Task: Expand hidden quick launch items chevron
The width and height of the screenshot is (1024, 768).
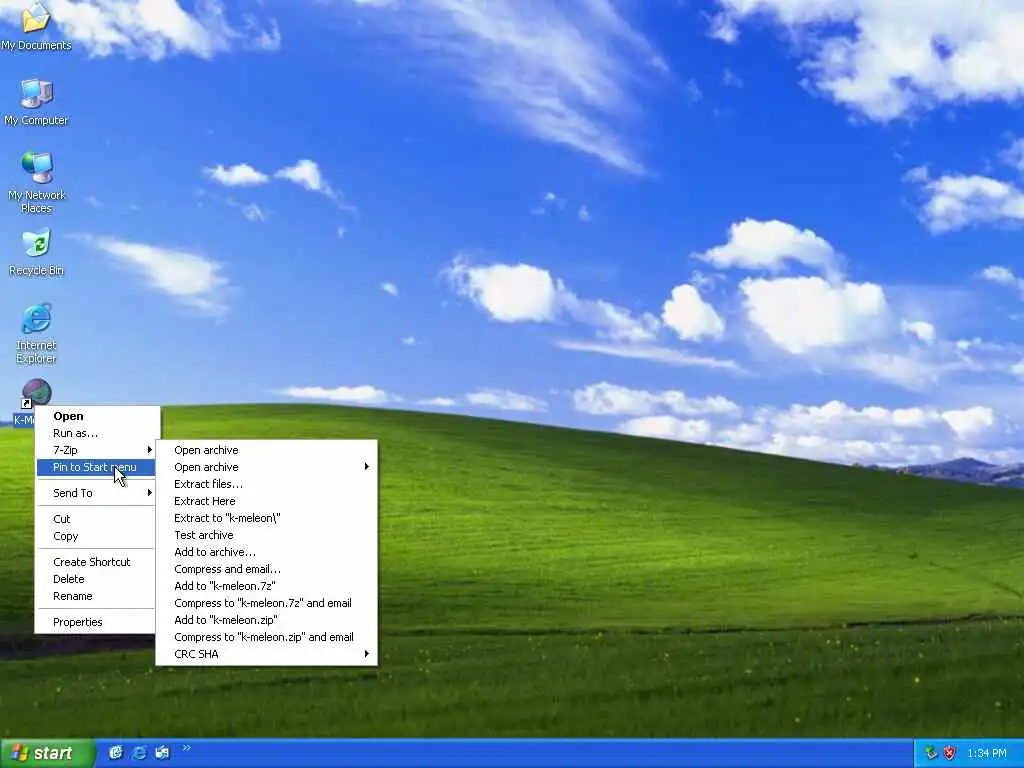Action: 186,748
